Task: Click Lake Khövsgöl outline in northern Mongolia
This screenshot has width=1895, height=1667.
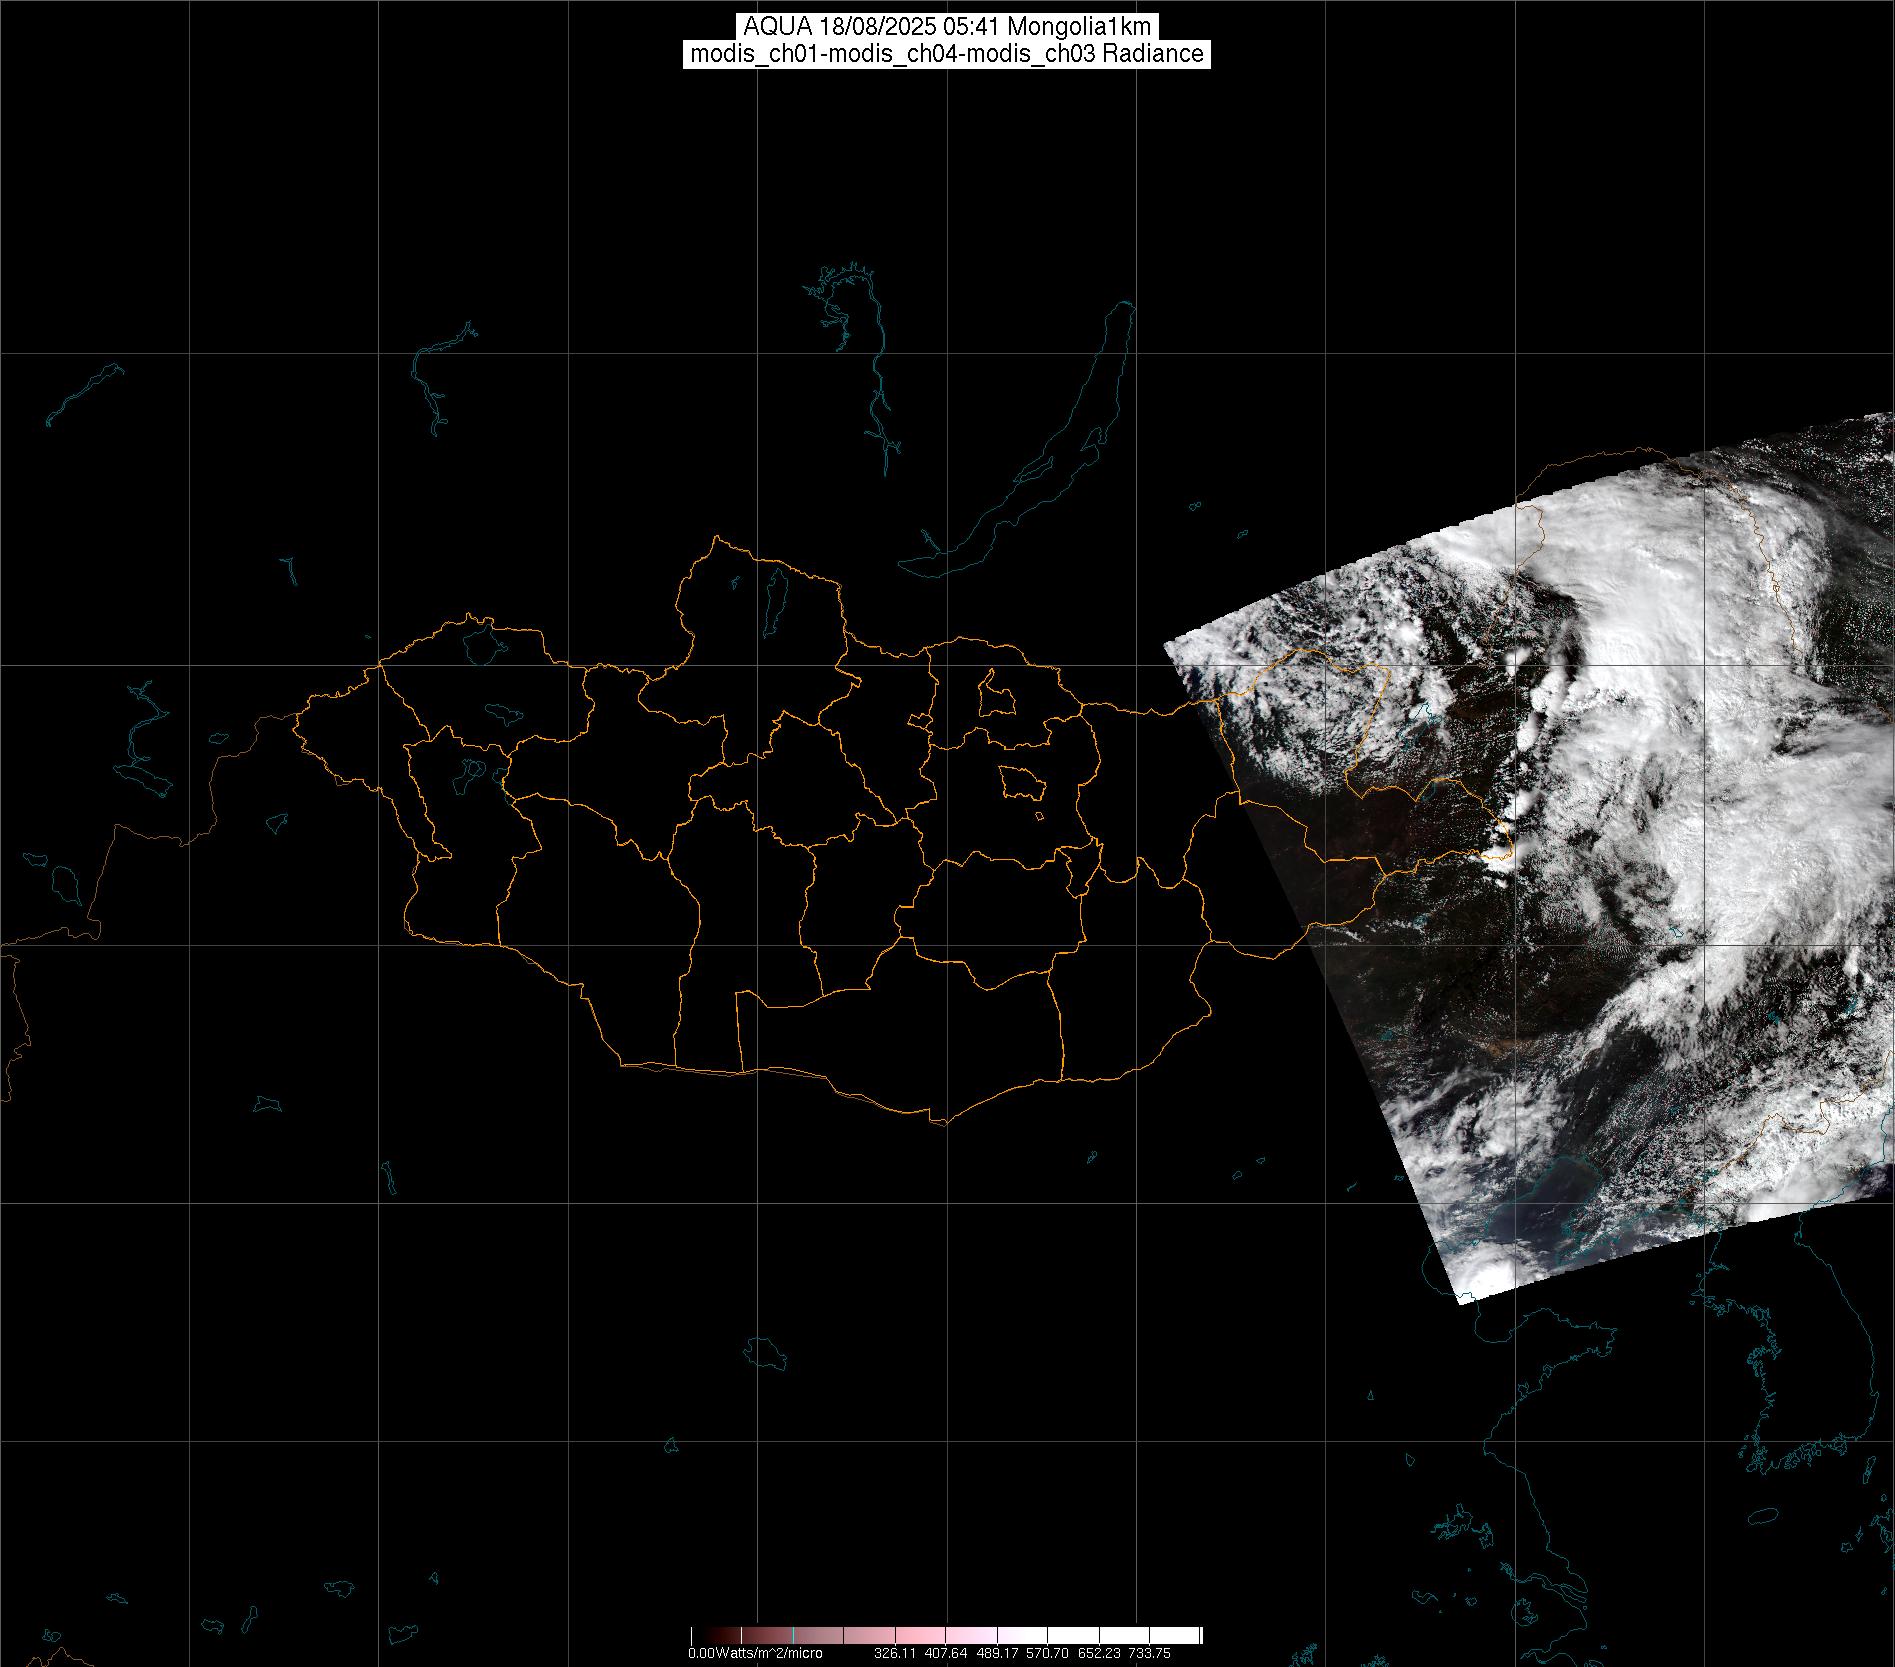Action: coord(773,596)
